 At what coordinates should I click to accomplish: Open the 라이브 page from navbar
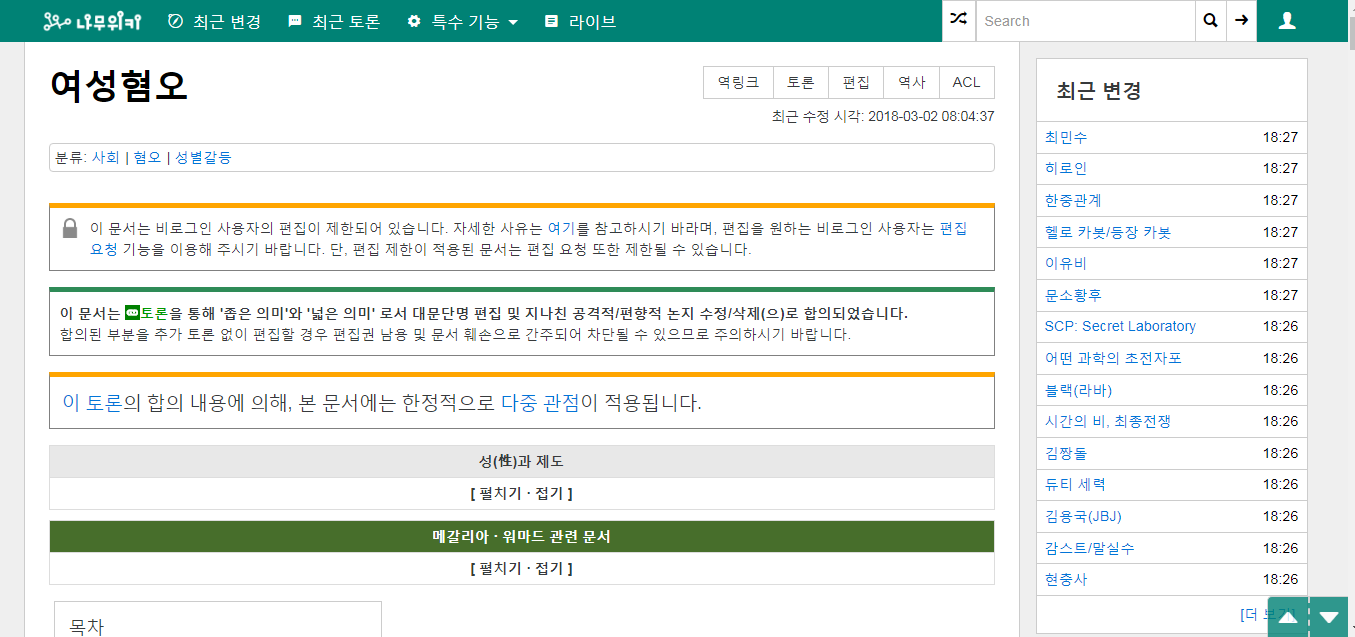click(580, 21)
